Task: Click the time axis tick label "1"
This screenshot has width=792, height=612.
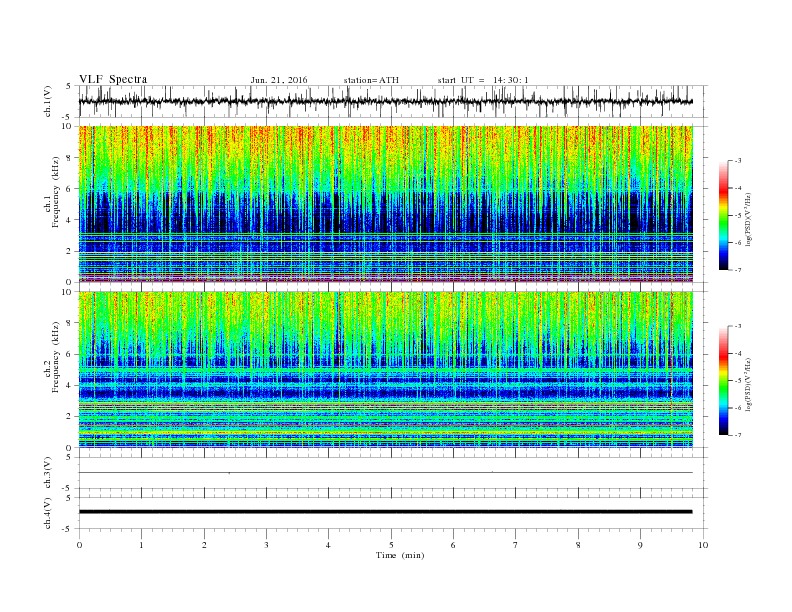Action: coord(141,545)
